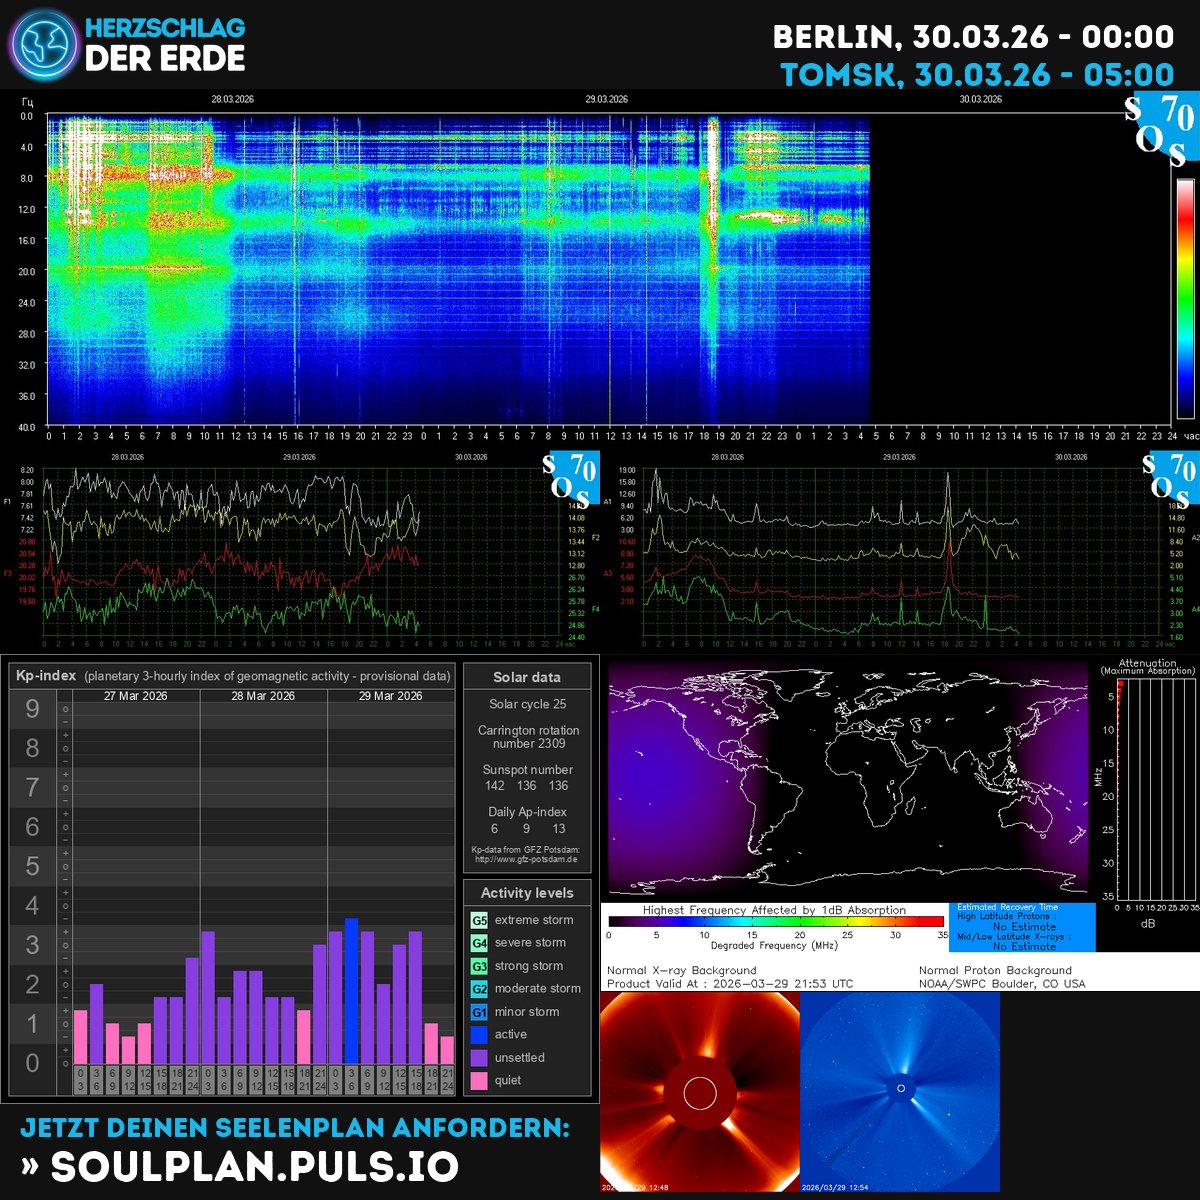Click the glowing globe logo icon
The width and height of the screenshot is (1200, 1200).
point(43,45)
